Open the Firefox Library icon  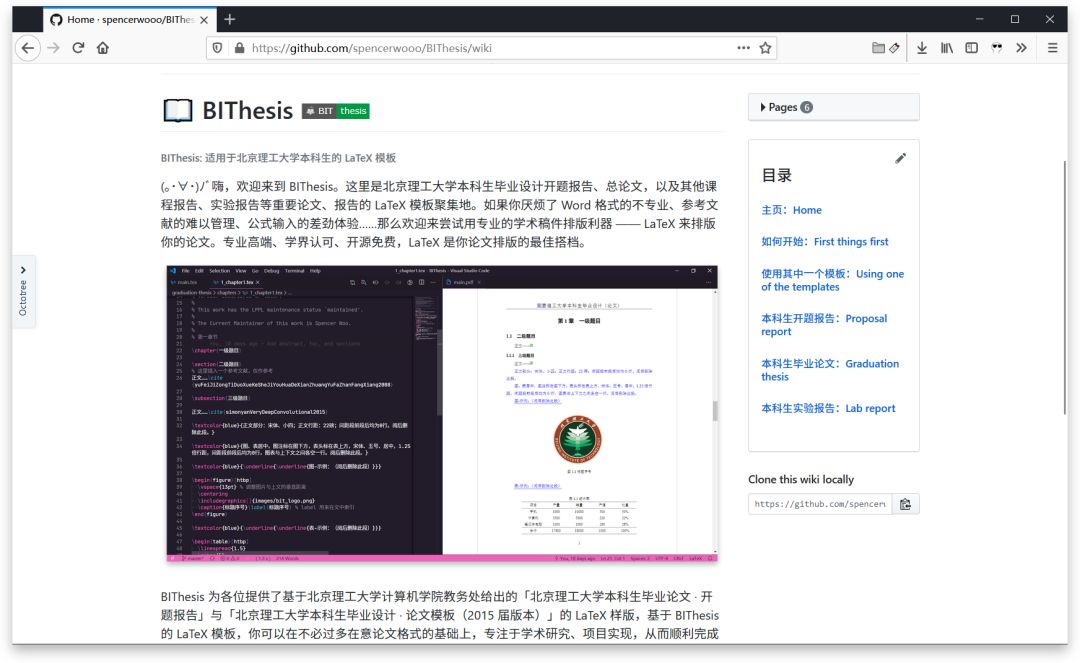[946, 47]
